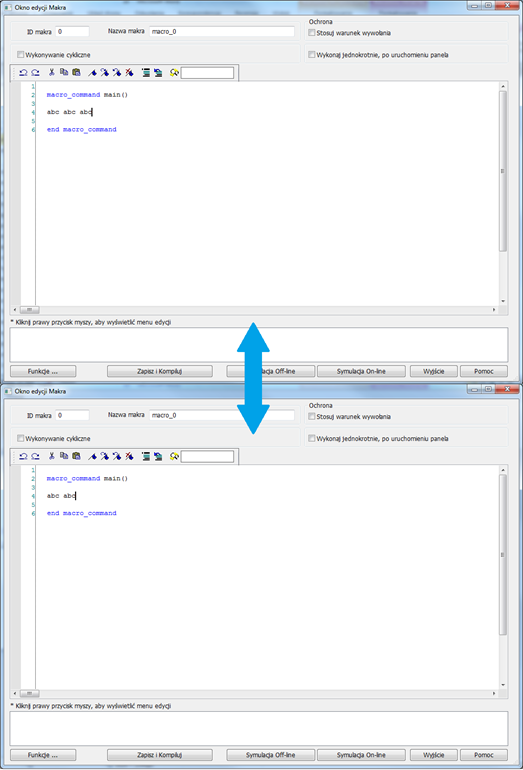Viewport: 523px width, 770px height.
Task: Click 'Symulacja On-line' button in upper window
Action: pos(361,371)
